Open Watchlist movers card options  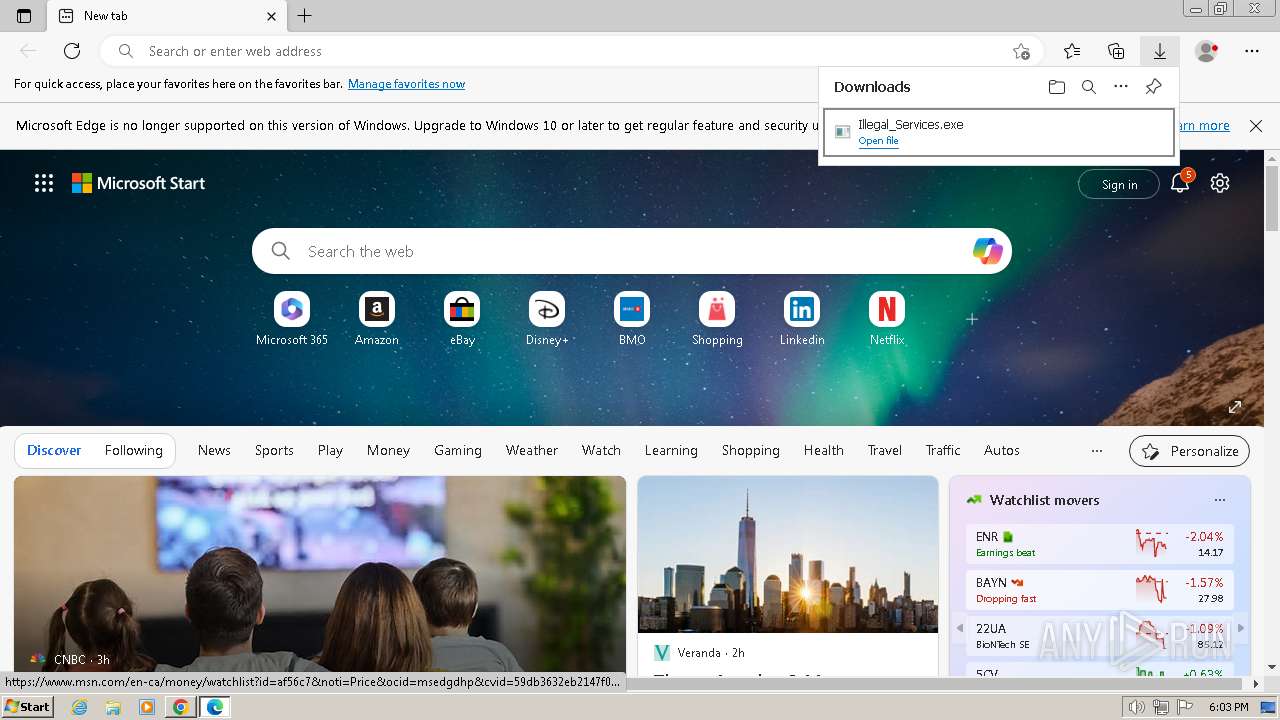click(x=1219, y=500)
